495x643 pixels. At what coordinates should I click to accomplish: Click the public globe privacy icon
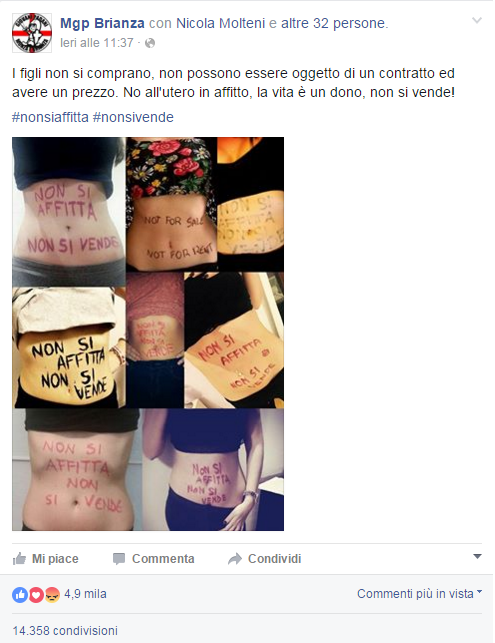pyautogui.click(x=150, y=43)
